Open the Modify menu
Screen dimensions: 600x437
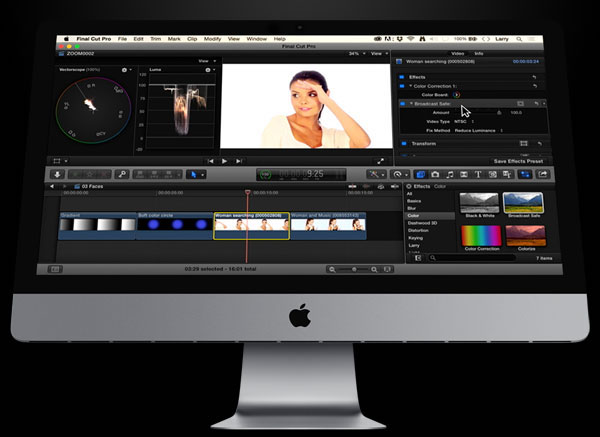[213, 38]
